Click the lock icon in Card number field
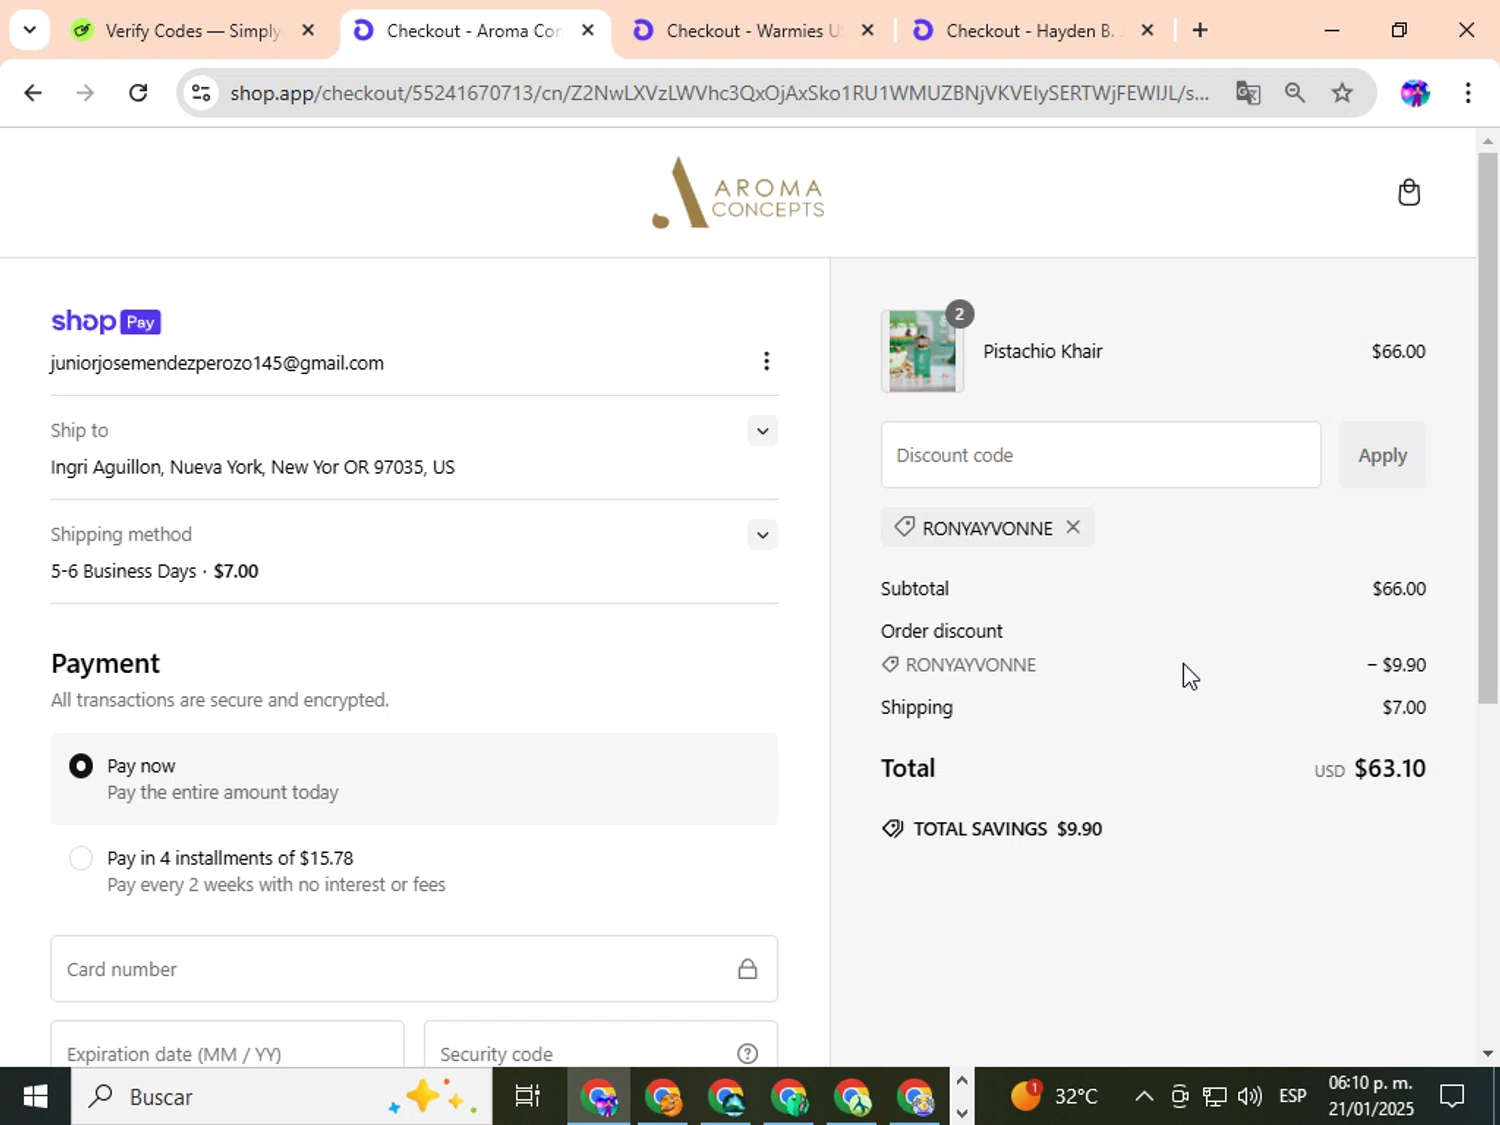Image resolution: width=1500 pixels, height=1125 pixels. click(747, 969)
